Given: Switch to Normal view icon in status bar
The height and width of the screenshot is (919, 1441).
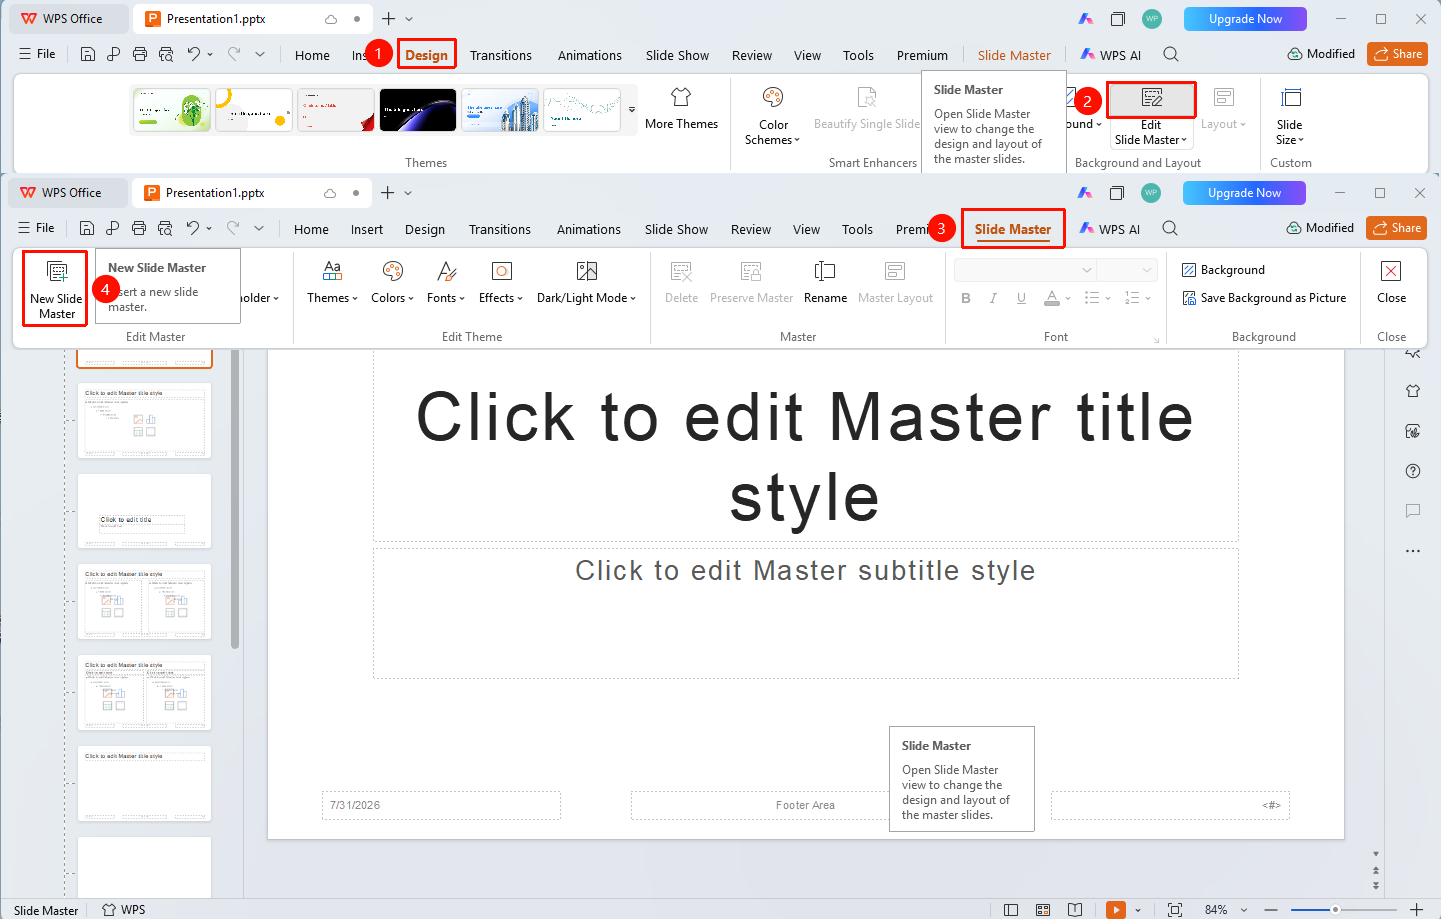Looking at the screenshot, I should click(x=1011, y=910).
